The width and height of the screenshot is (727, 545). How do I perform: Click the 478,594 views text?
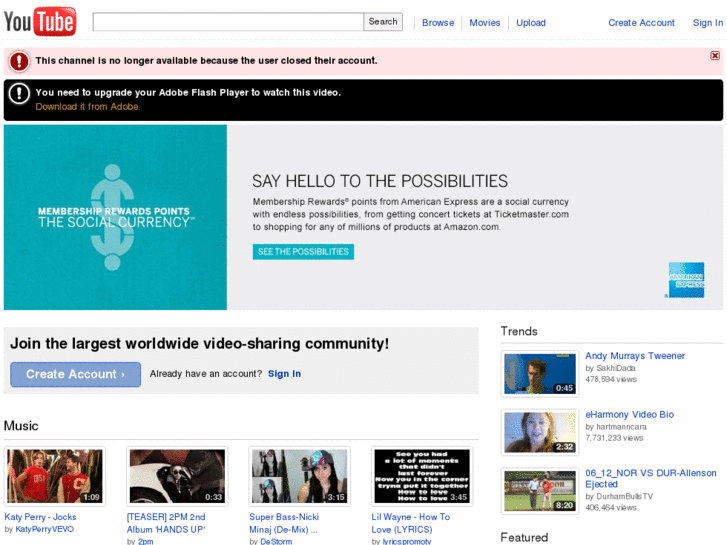point(611,379)
